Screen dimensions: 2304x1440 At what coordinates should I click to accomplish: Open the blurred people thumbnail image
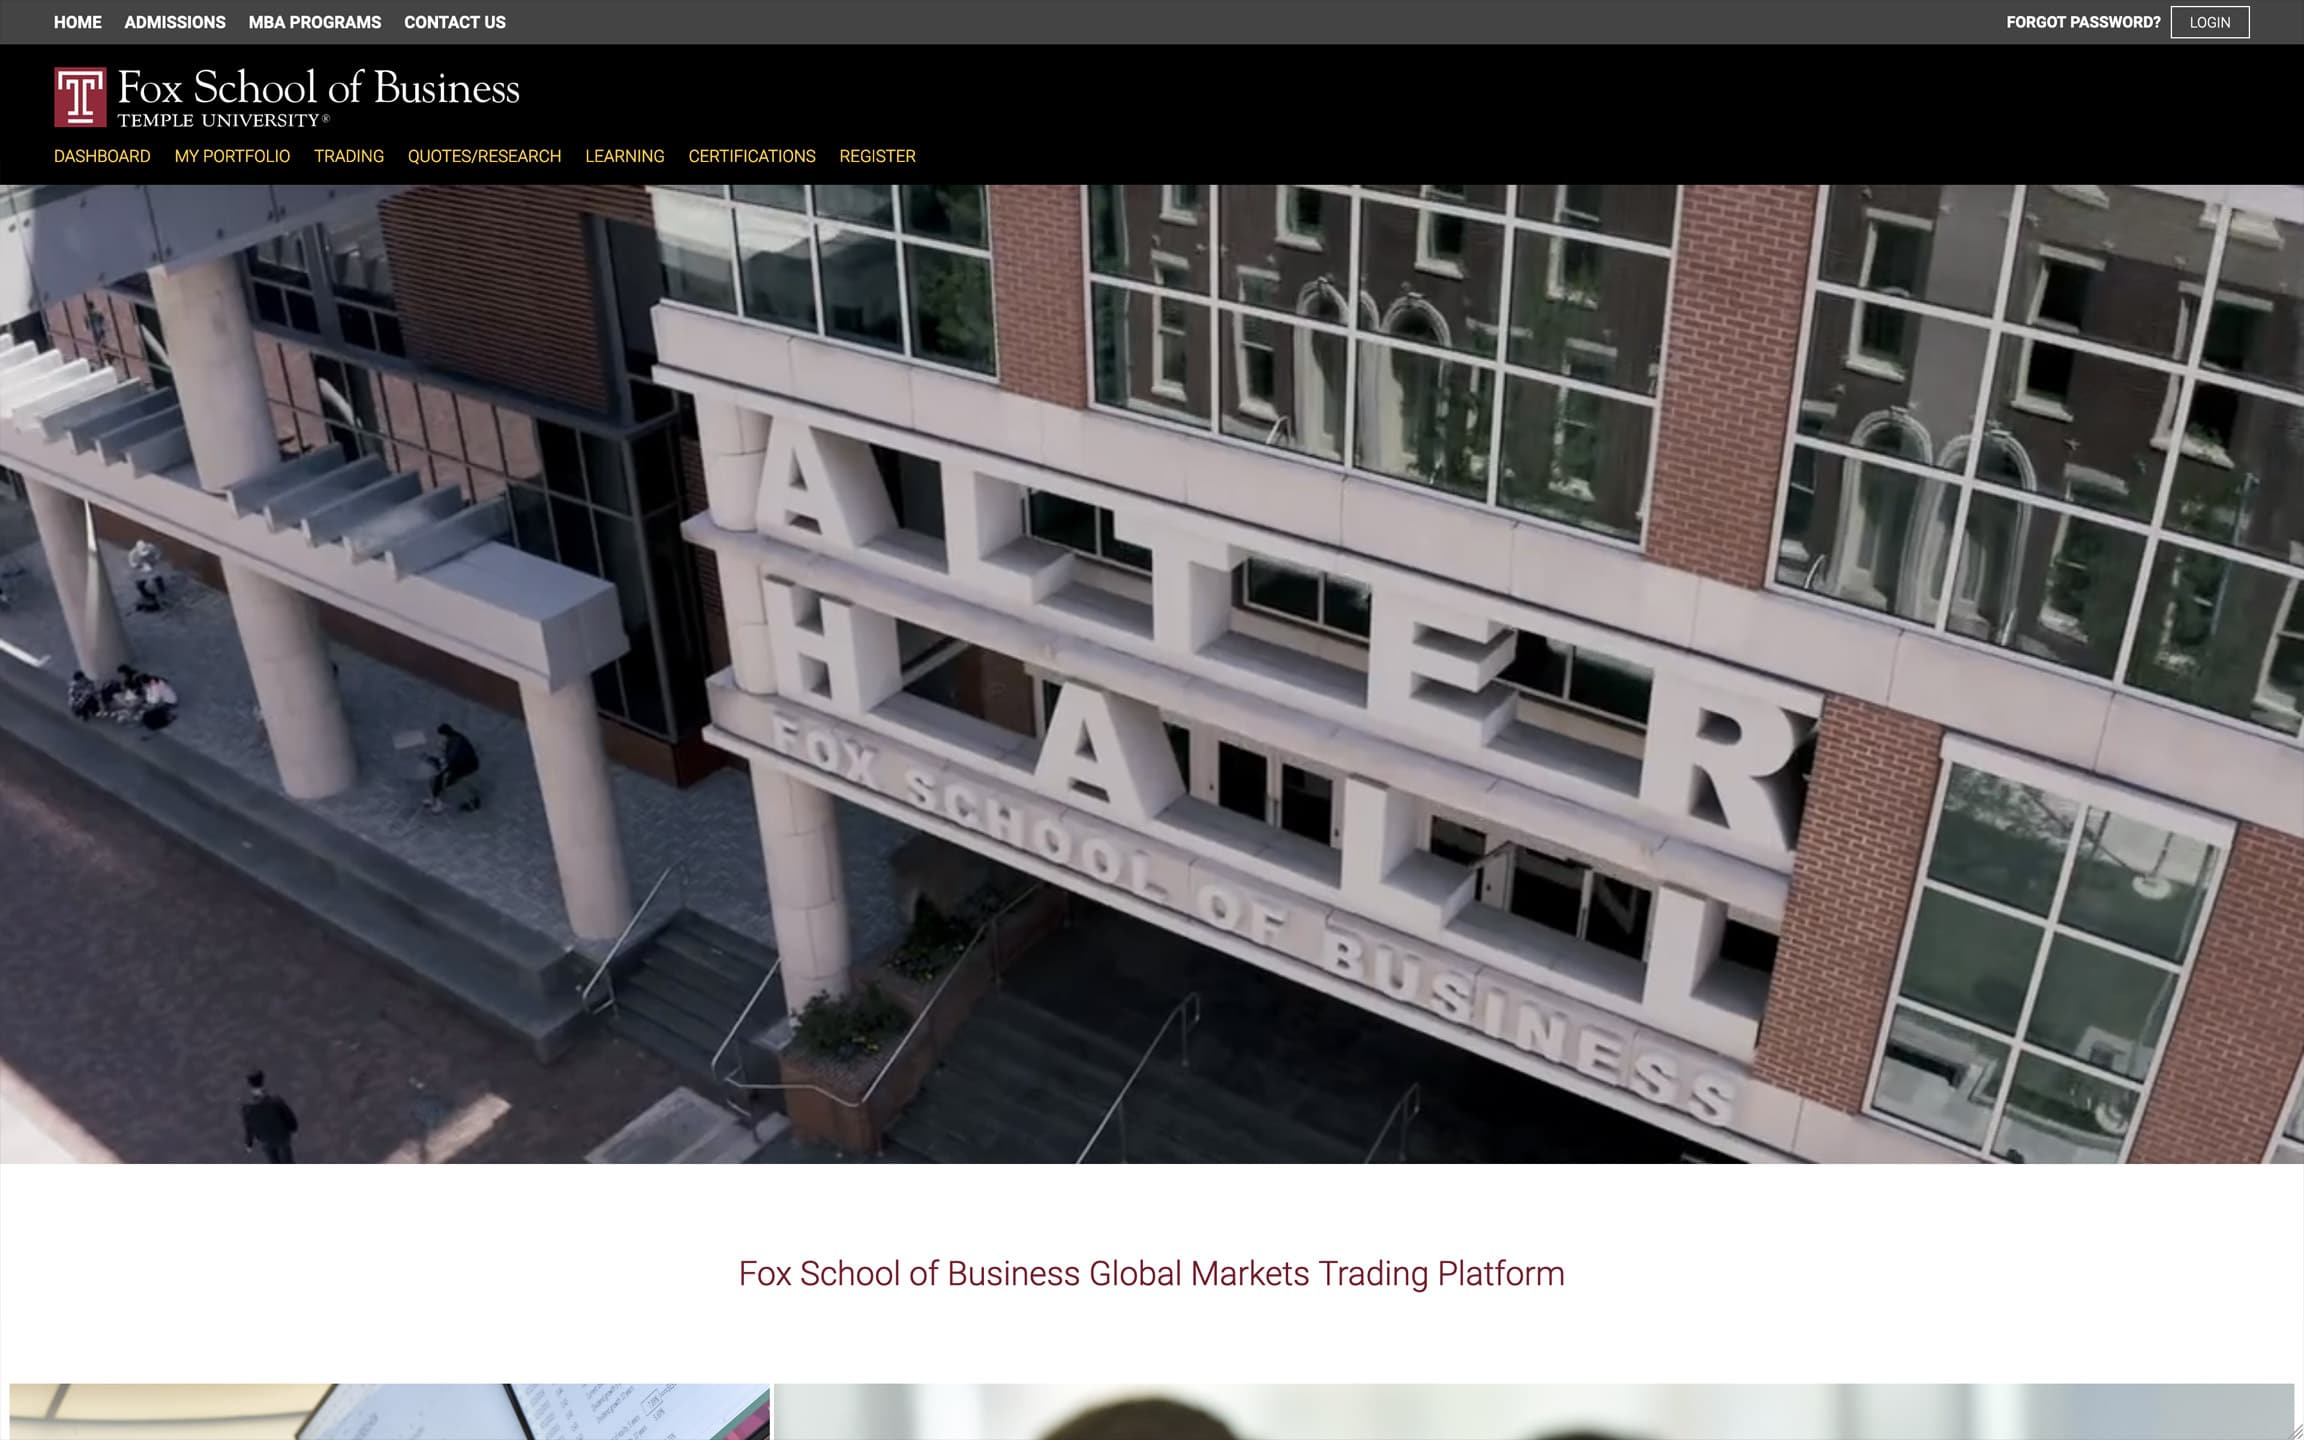pyautogui.click(x=1534, y=1412)
